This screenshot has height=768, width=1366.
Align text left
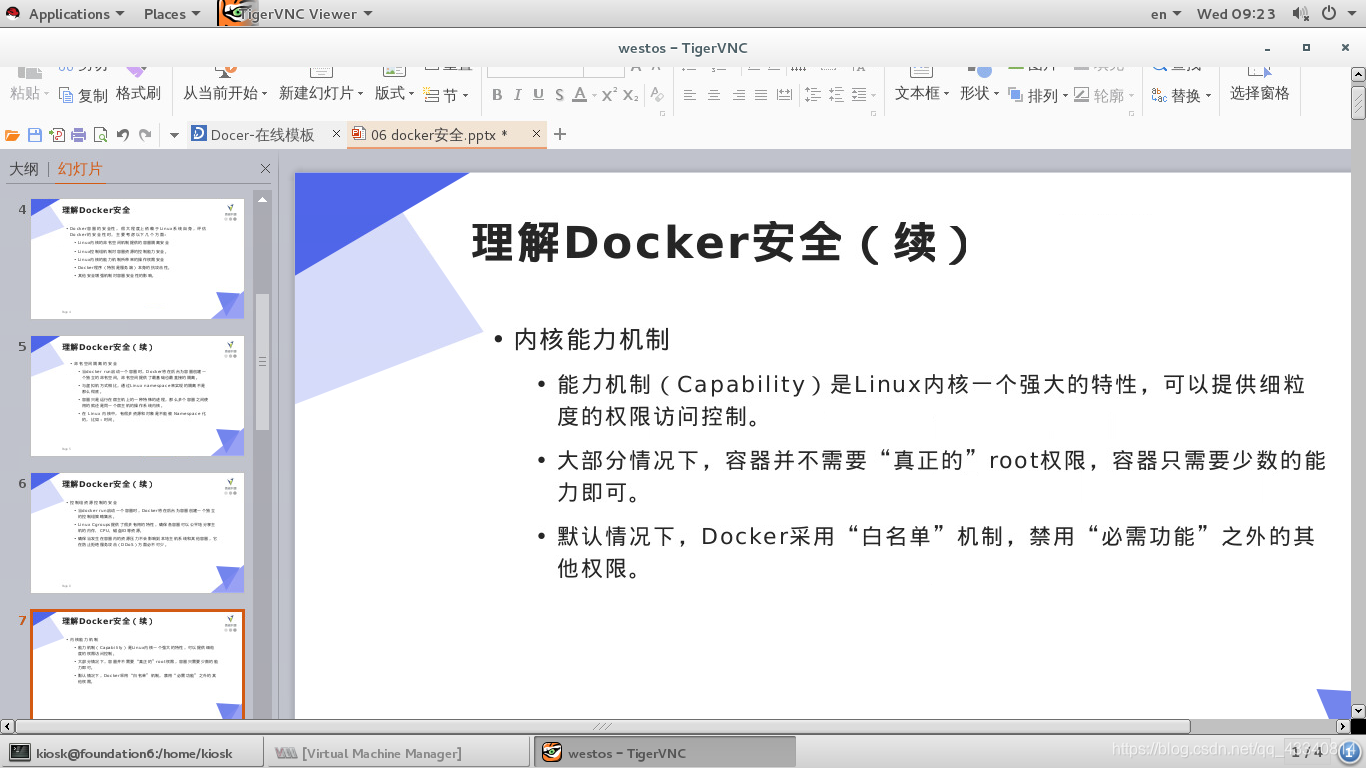tap(690, 95)
